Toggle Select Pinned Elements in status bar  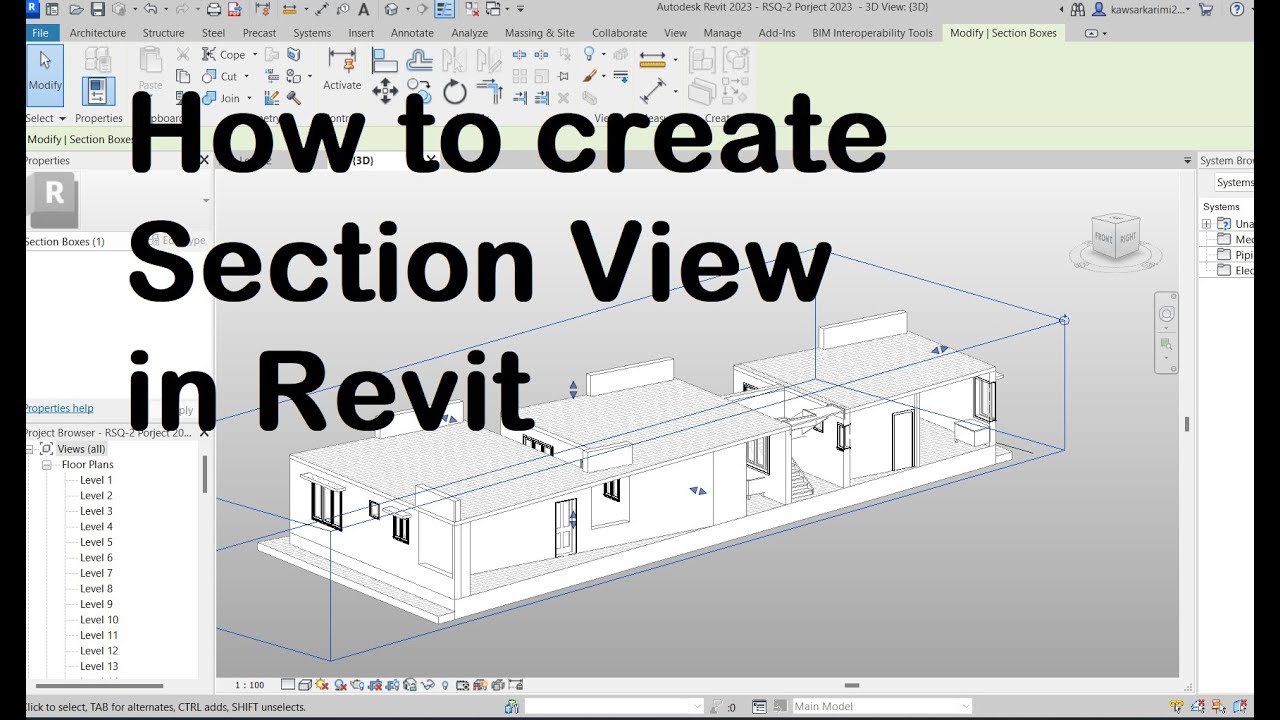[x=1218, y=706]
